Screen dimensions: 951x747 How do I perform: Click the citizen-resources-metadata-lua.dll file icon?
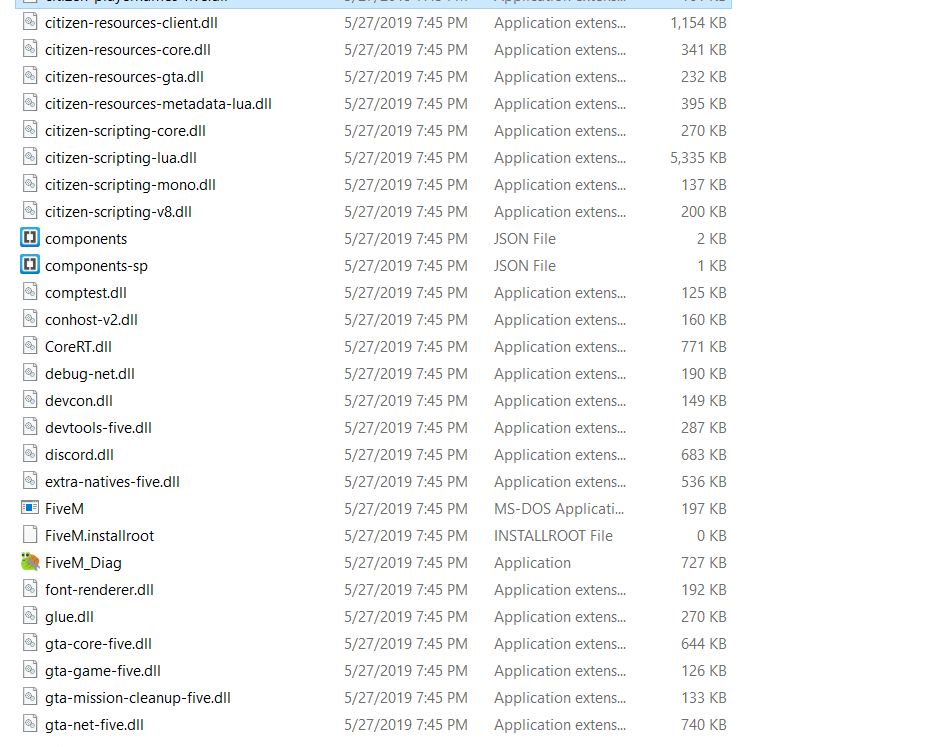tap(30, 103)
